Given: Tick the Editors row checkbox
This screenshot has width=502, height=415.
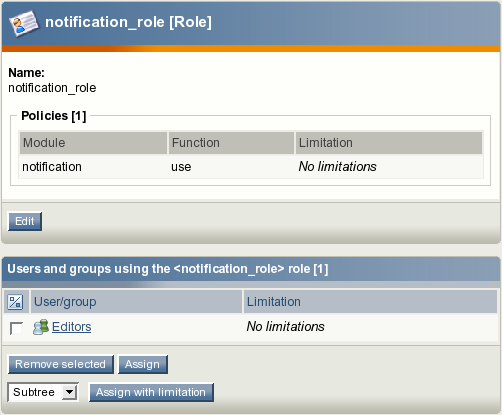Looking at the screenshot, I should coord(16,328).
